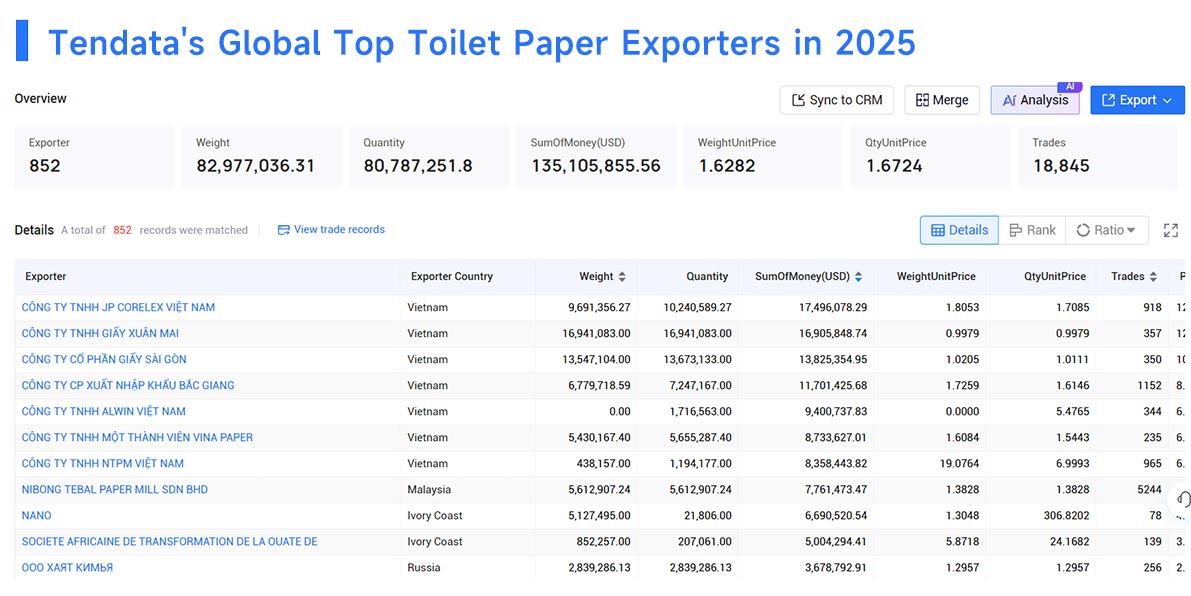Open exporter CÔNG TY TNHH ALWIN VIỆT NAM

click(103, 412)
